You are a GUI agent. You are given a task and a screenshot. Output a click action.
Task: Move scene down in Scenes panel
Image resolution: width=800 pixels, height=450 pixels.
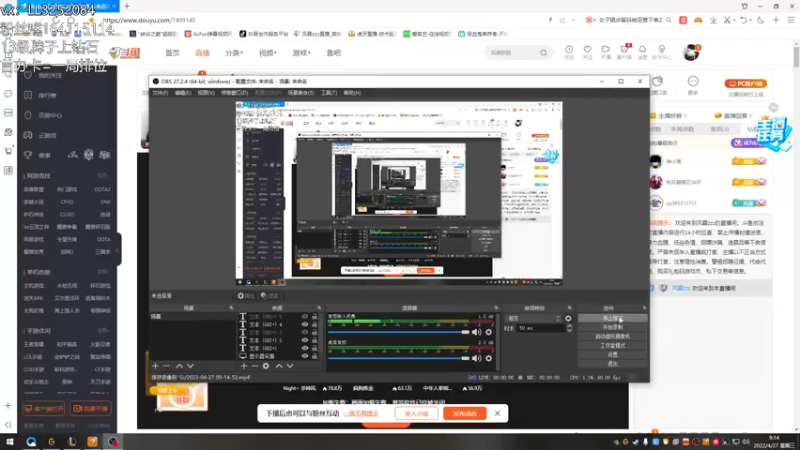coord(190,366)
